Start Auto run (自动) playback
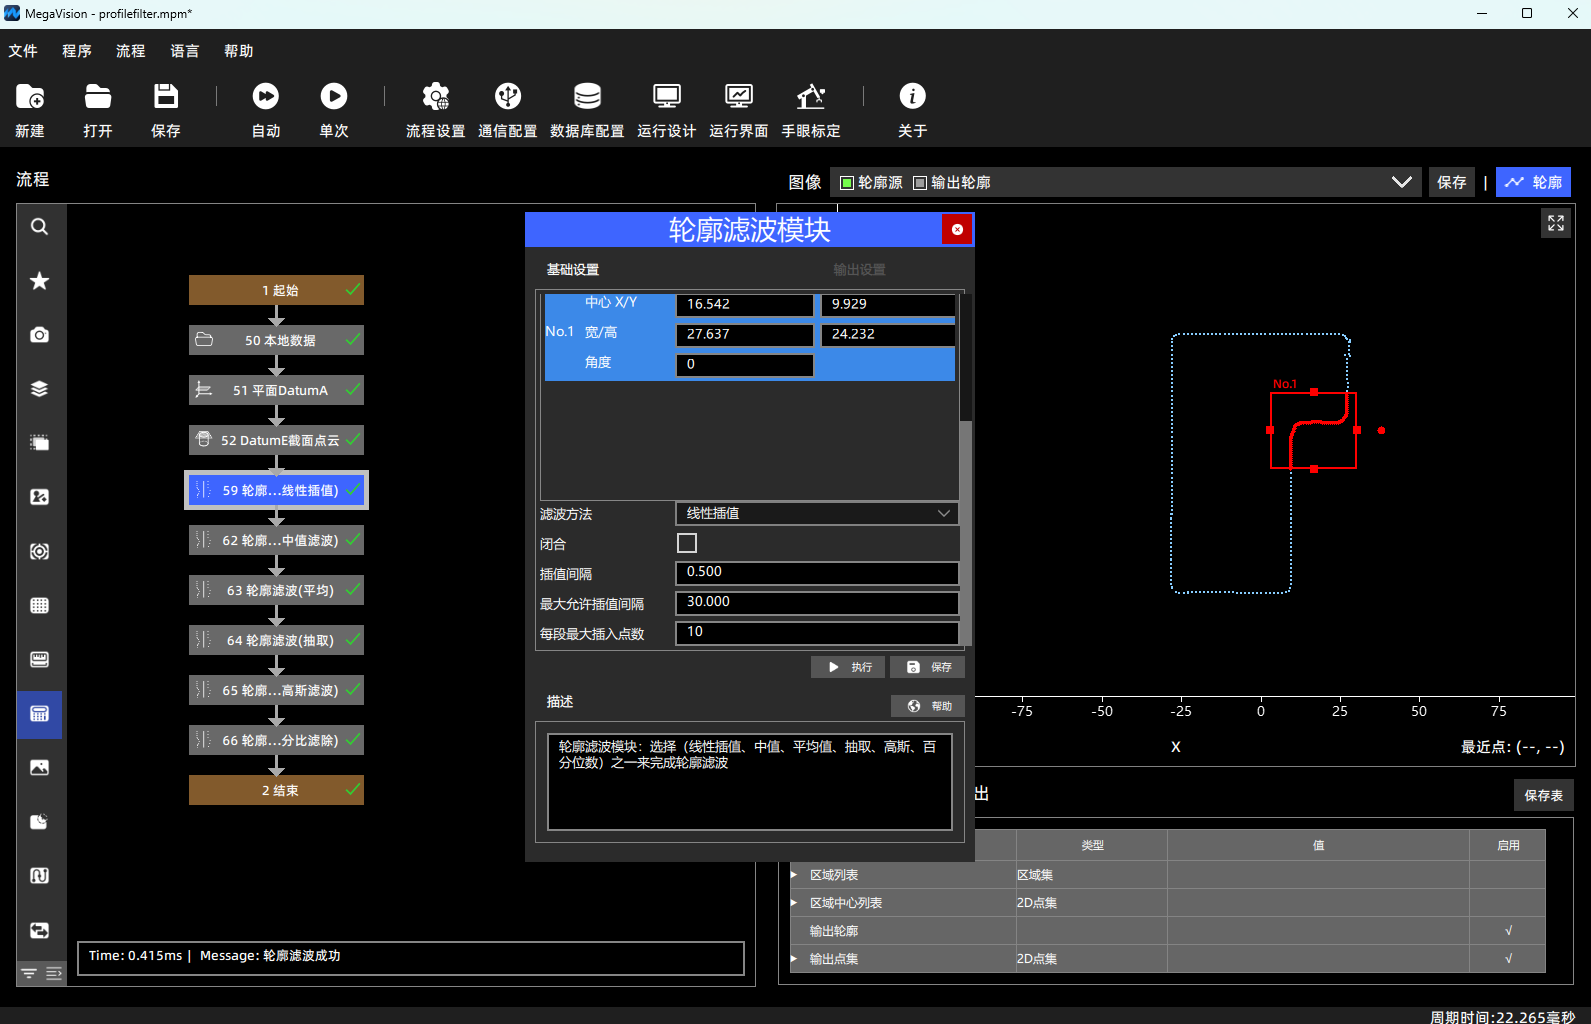The image size is (1591, 1024). tap(266, 97)
